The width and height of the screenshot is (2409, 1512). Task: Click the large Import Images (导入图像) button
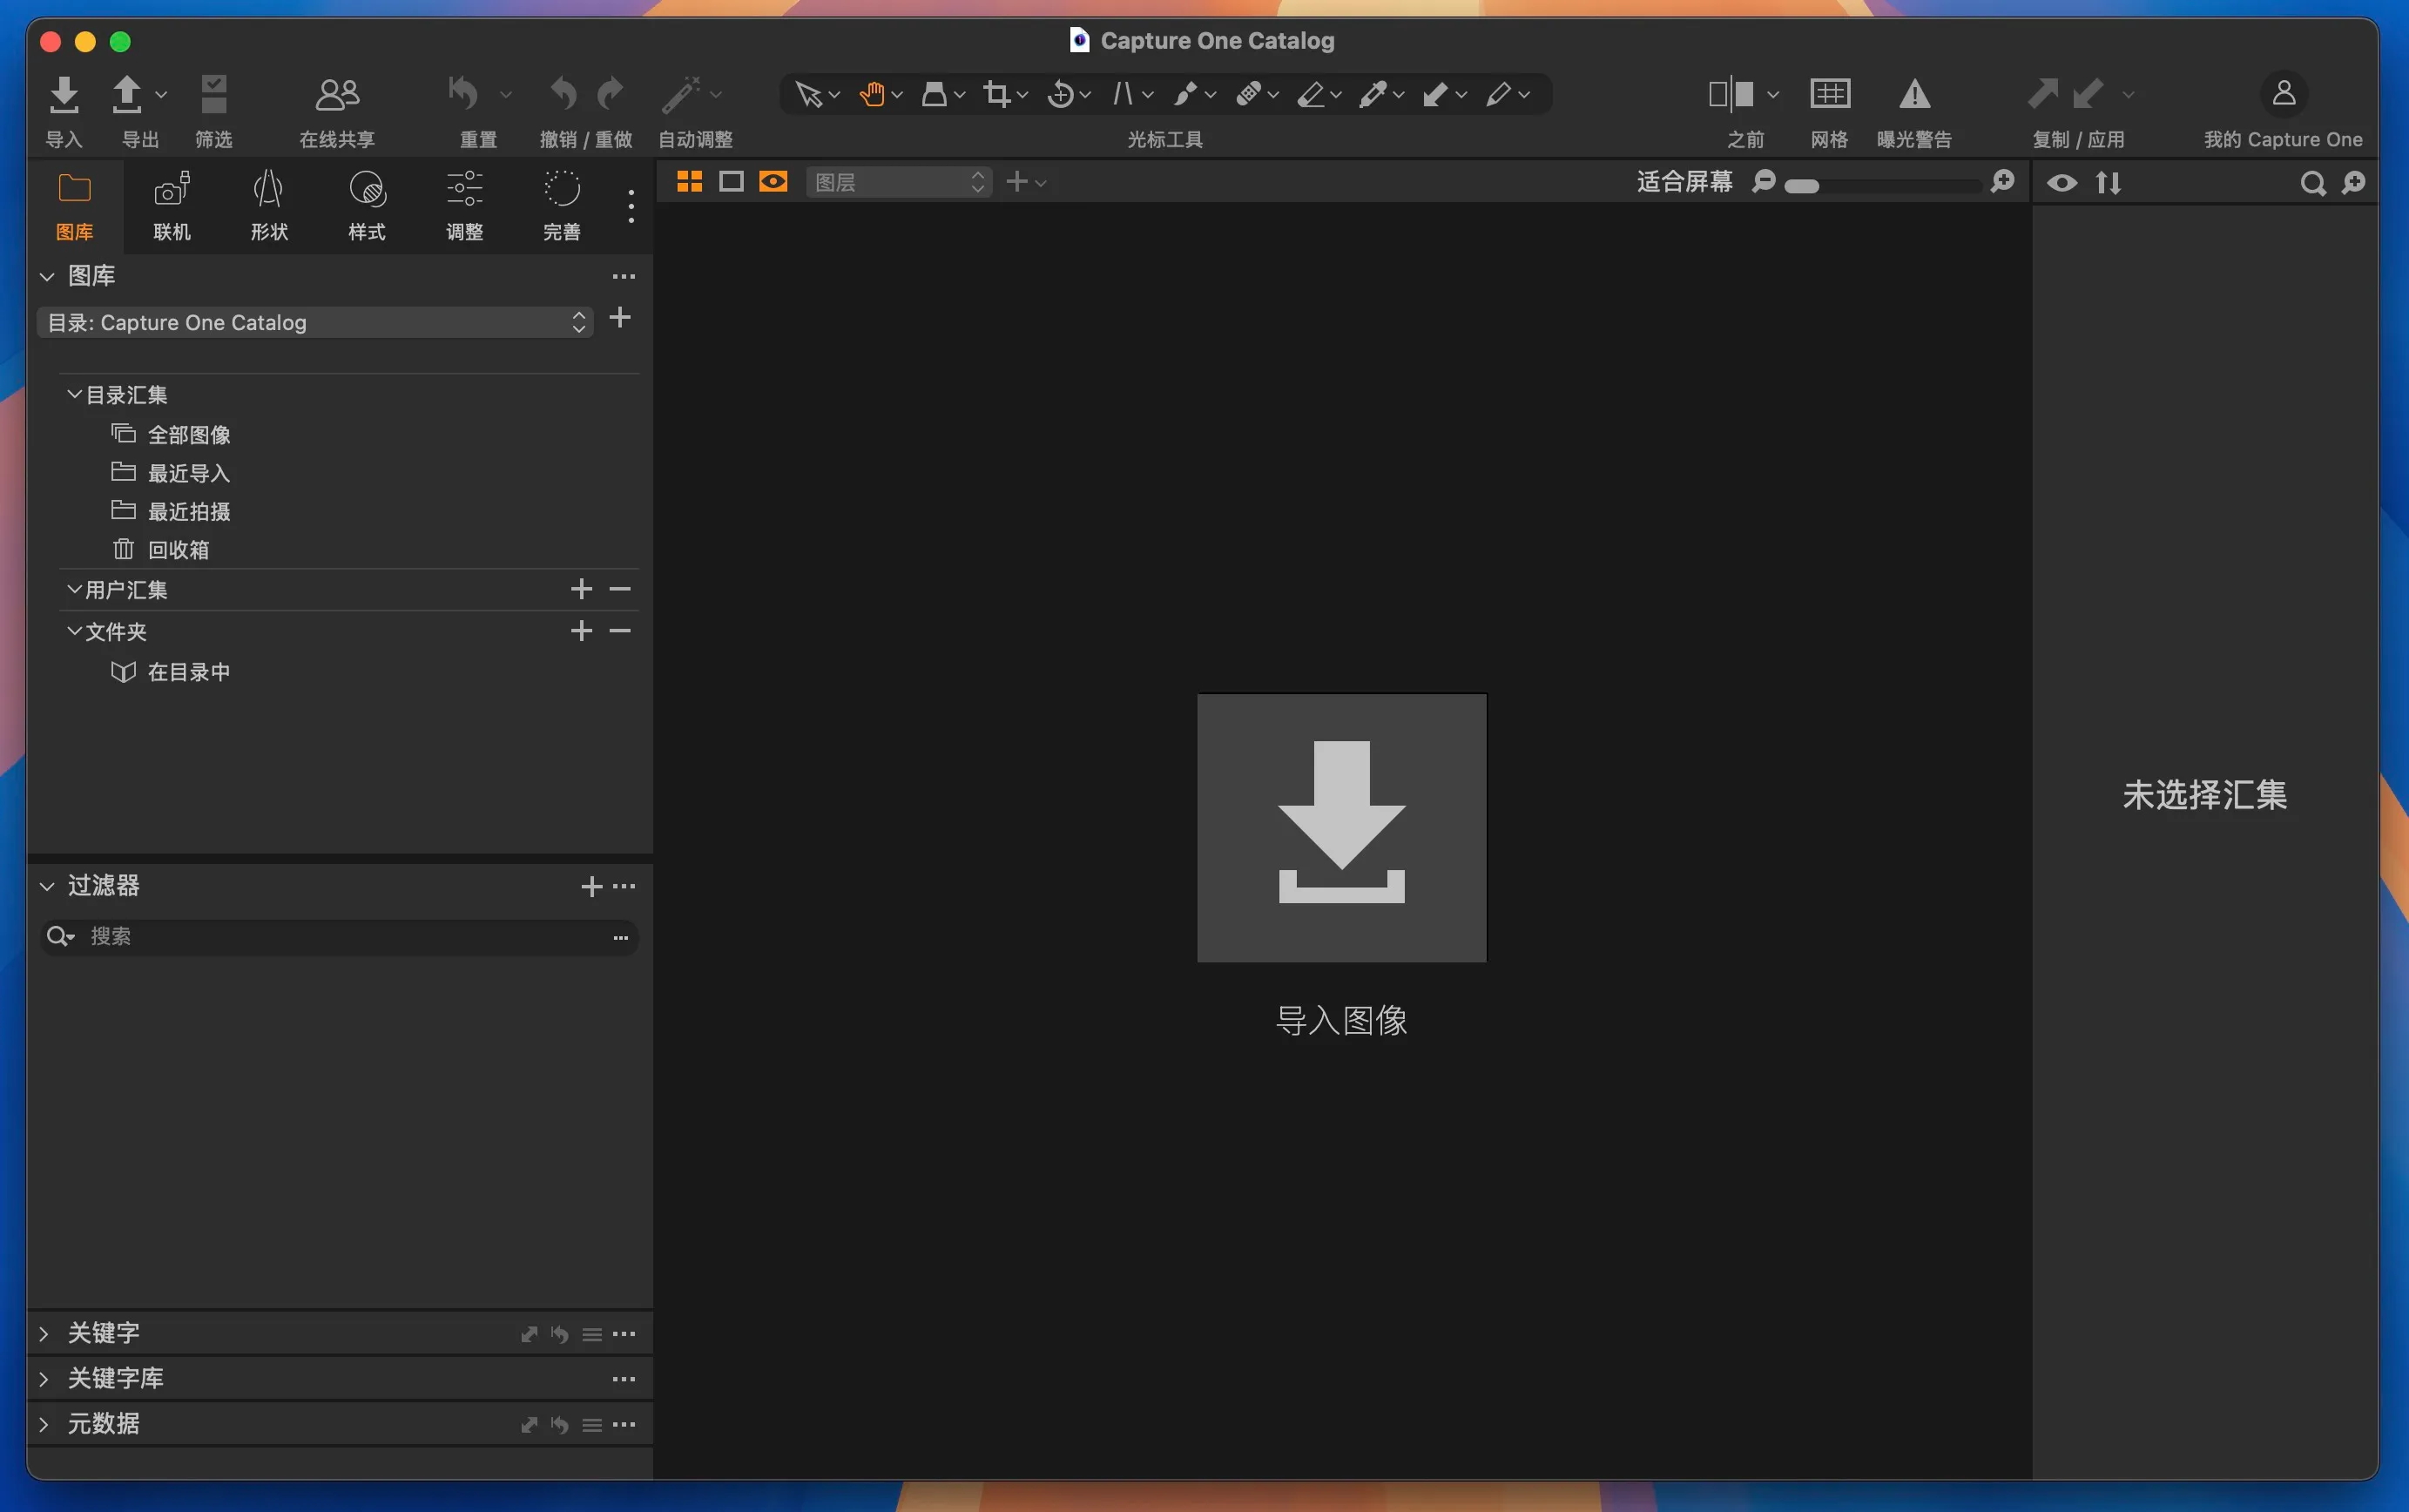1341,828
